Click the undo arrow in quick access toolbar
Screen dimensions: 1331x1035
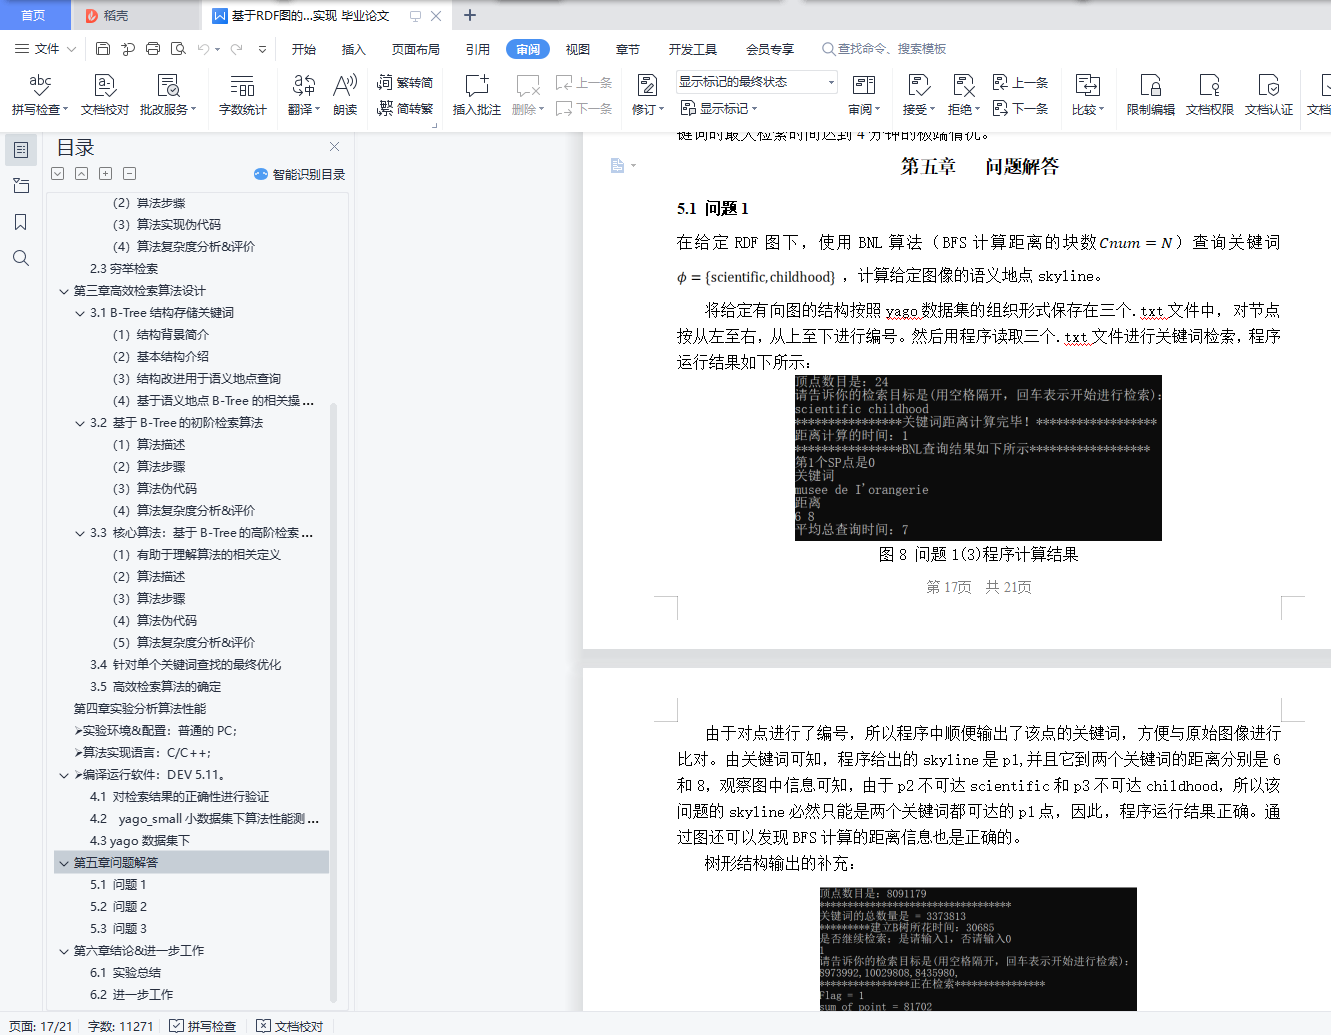[203, 48]
